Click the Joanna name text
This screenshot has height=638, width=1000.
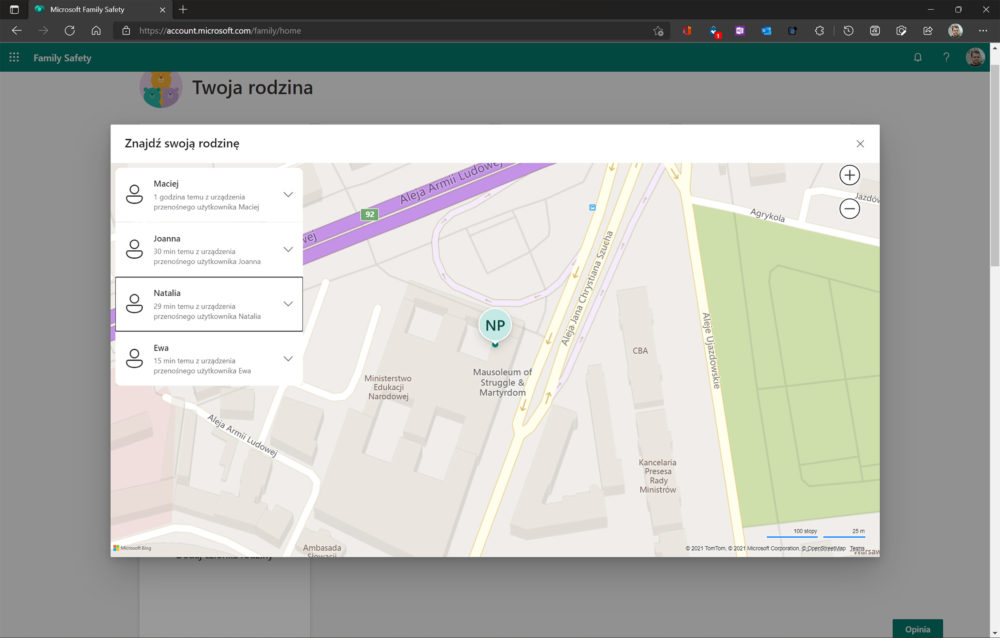point(167,239)
